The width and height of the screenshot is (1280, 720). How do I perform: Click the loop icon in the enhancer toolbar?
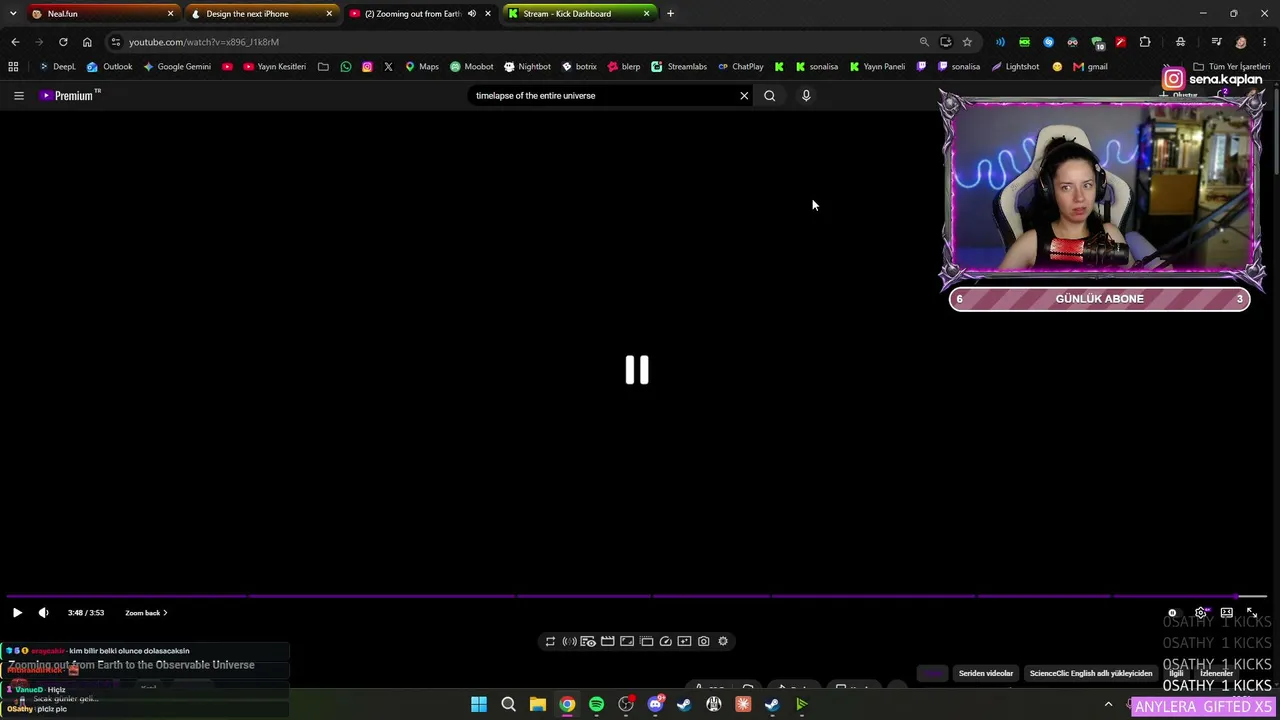(x=550, y=642)
